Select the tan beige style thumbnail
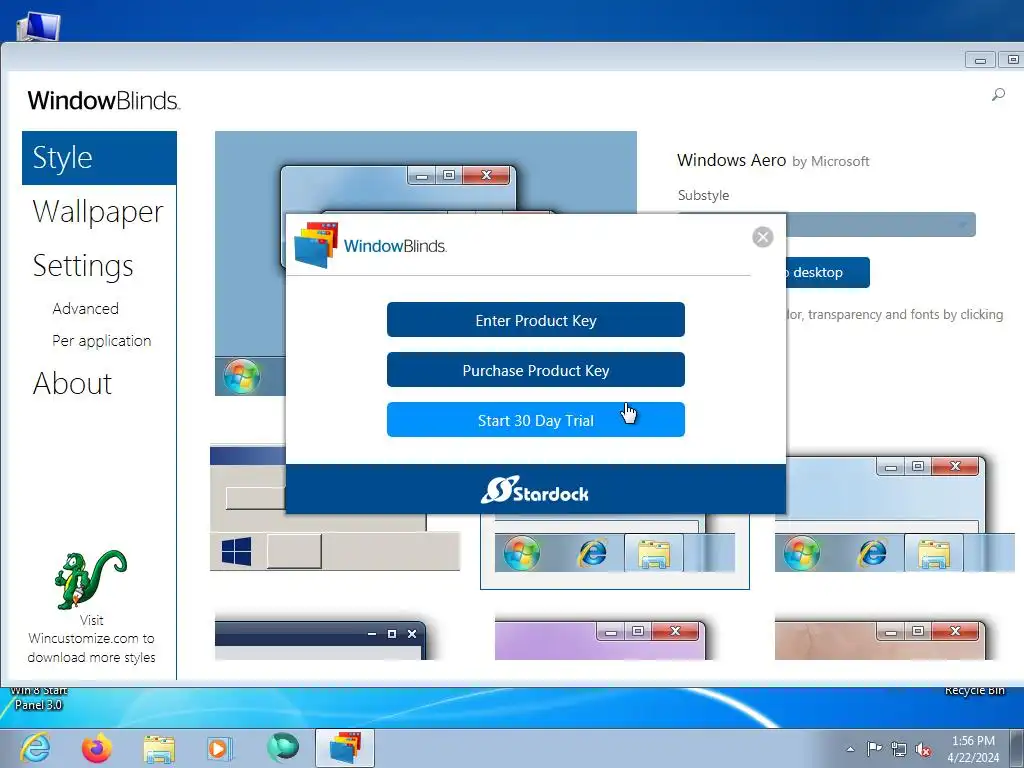The image size is (1024, 768). (x=880, y=640)
